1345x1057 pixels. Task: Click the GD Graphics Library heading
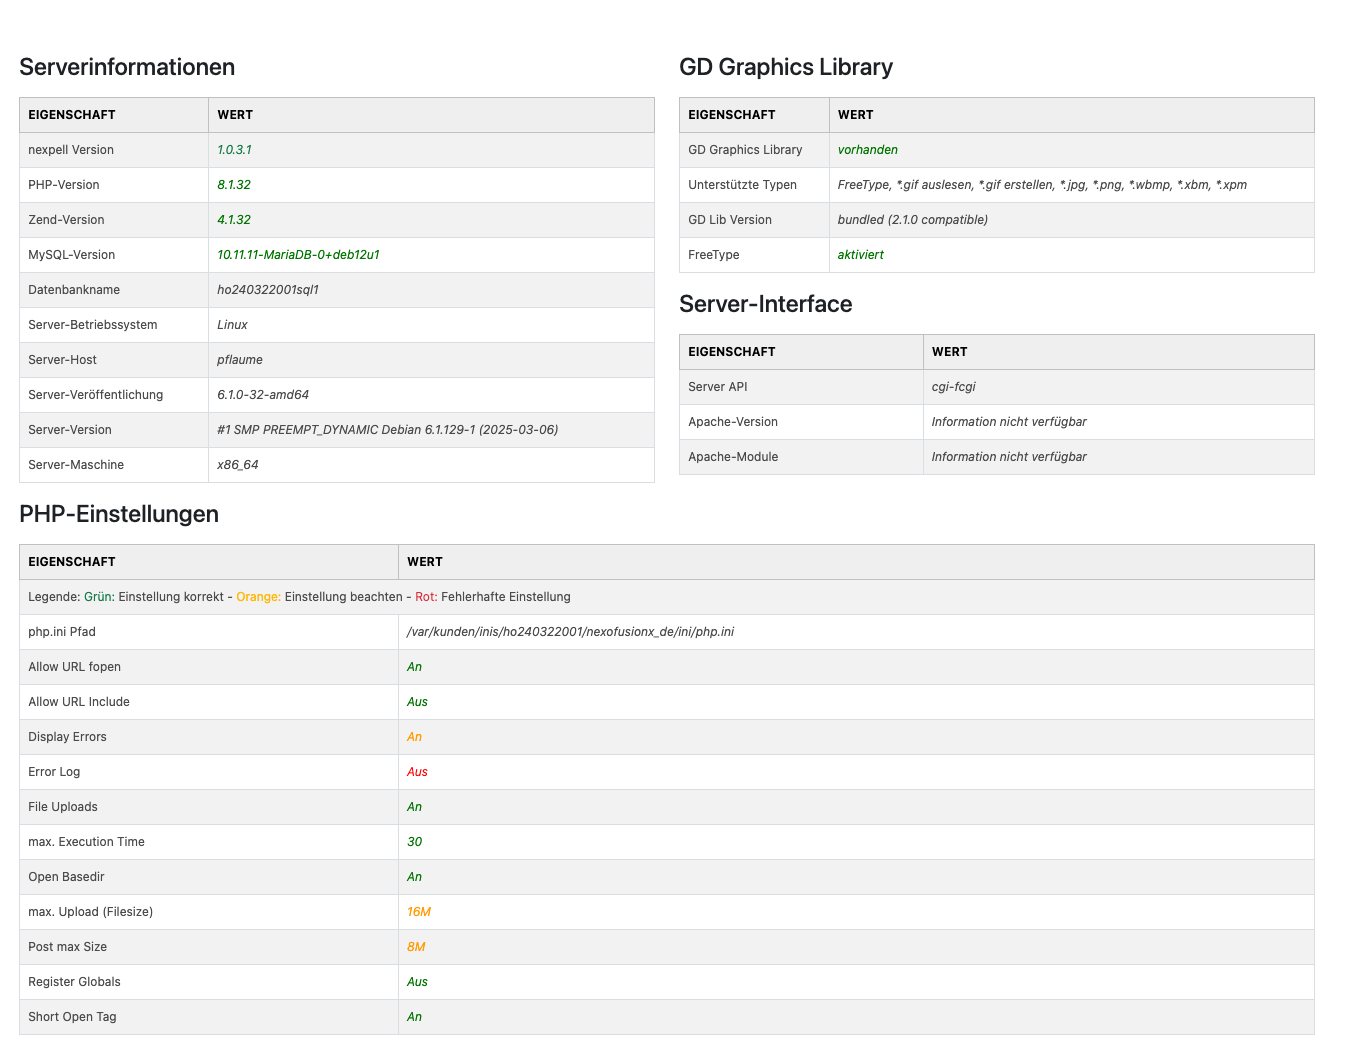785,67
